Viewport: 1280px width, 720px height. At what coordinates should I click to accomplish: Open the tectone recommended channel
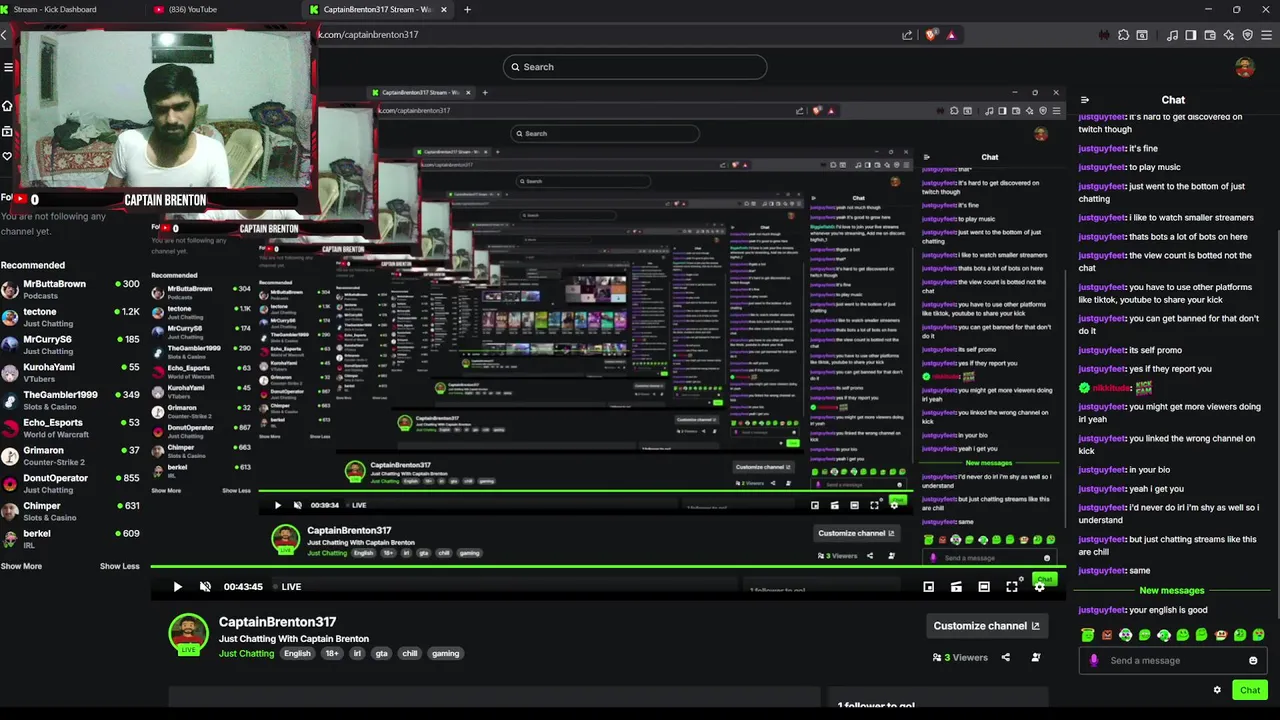pyautogui.click(x=70, y=317)
